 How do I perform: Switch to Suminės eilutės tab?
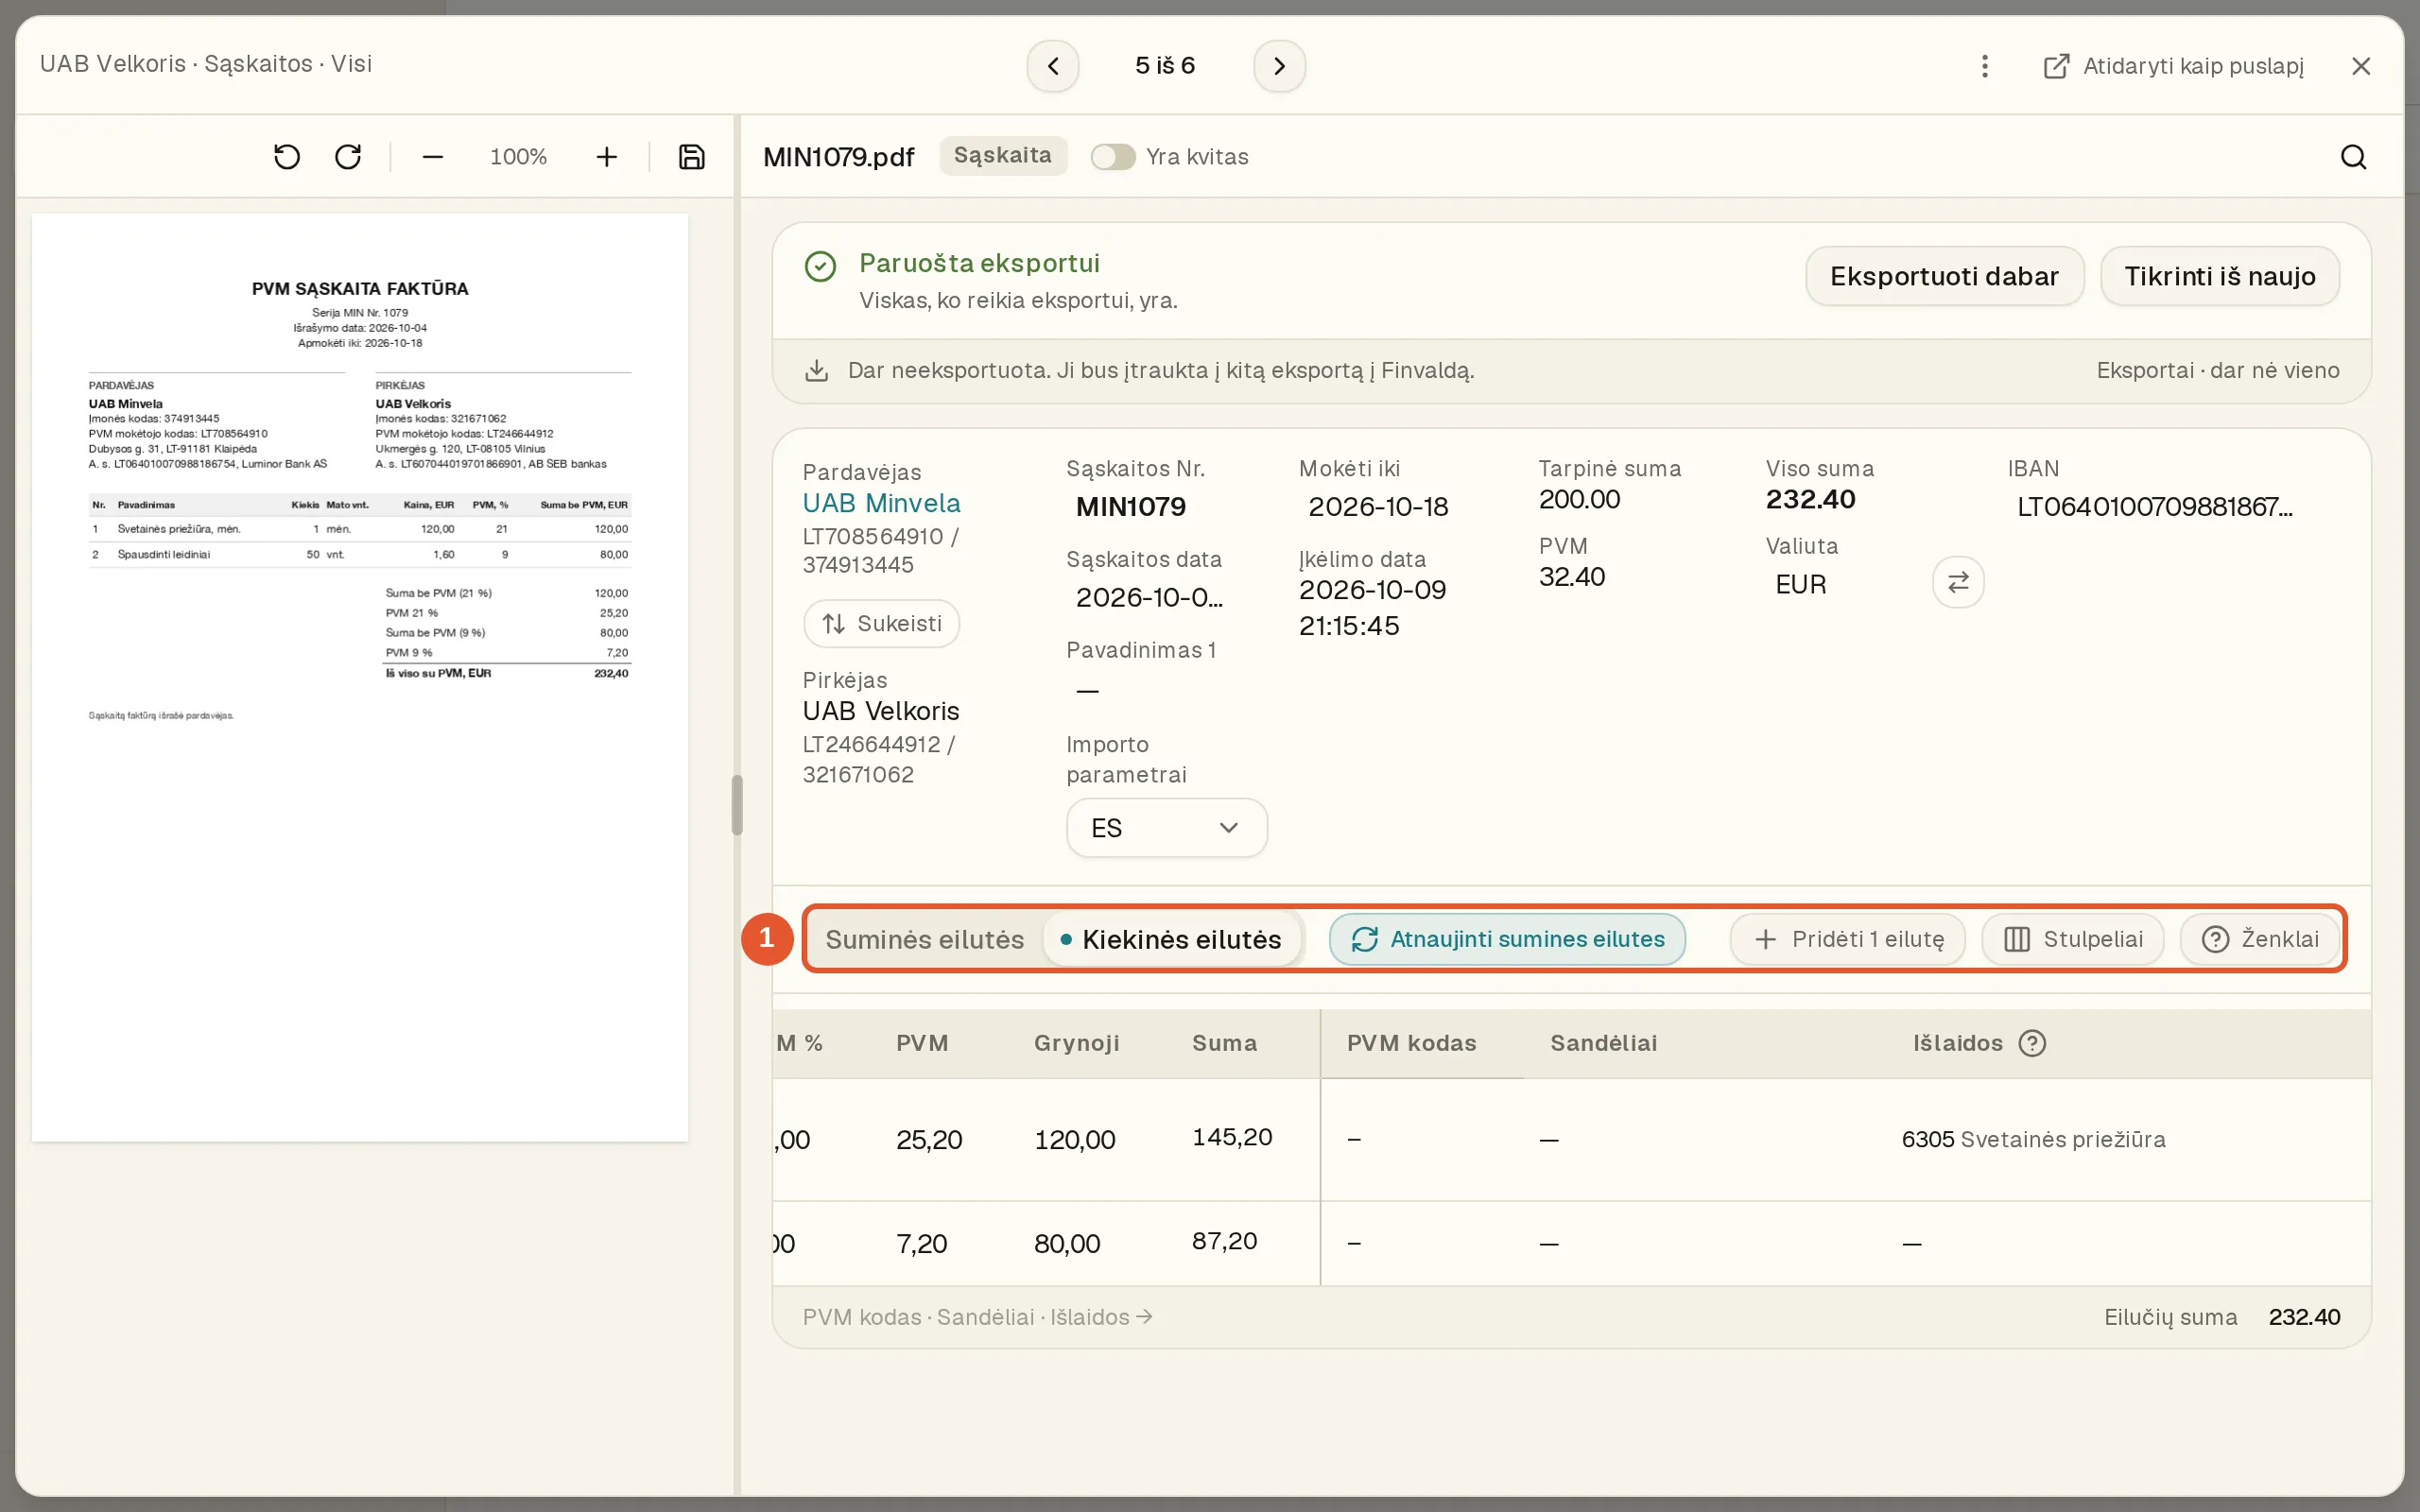[924, 939]
